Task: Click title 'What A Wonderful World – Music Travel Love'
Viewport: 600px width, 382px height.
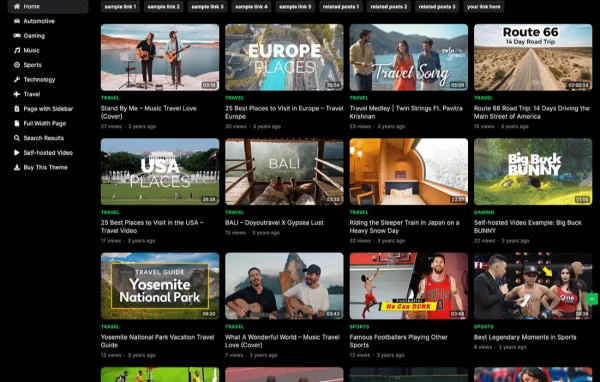Action: [x=282, y=341]
